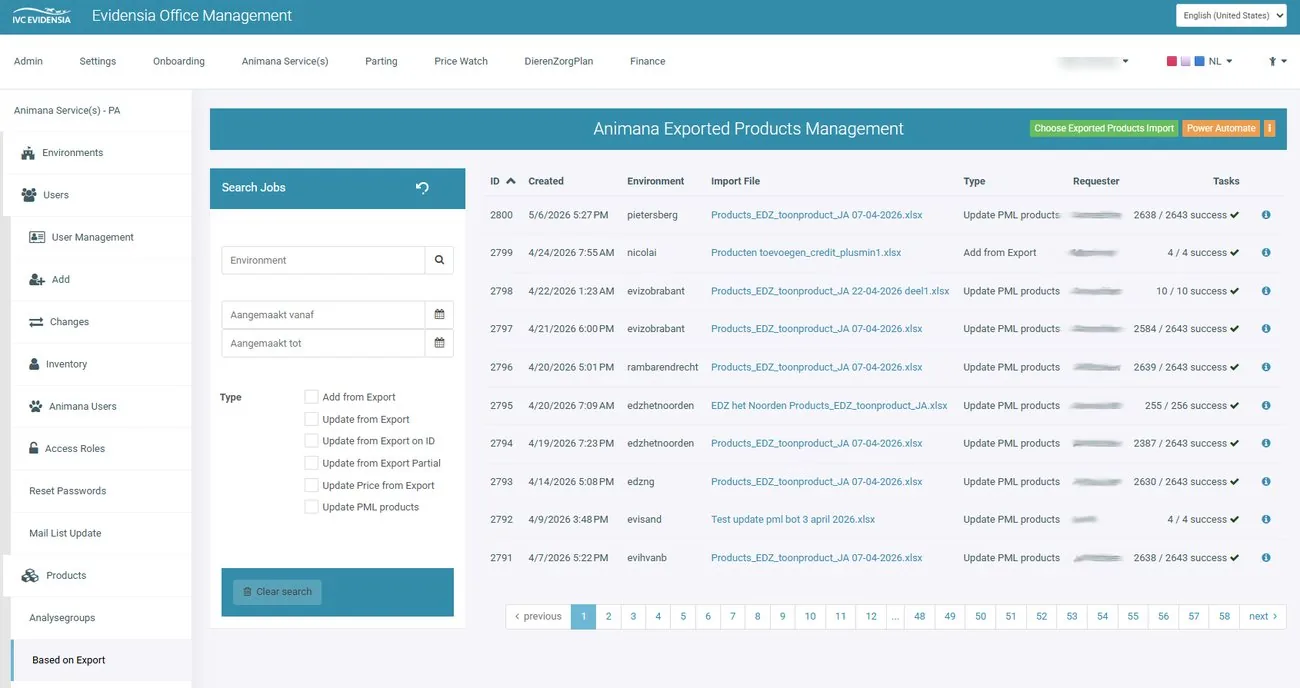The image size is (1300, 688).
Task: Open info icon for job 2798
Action: click(1266, 291)
